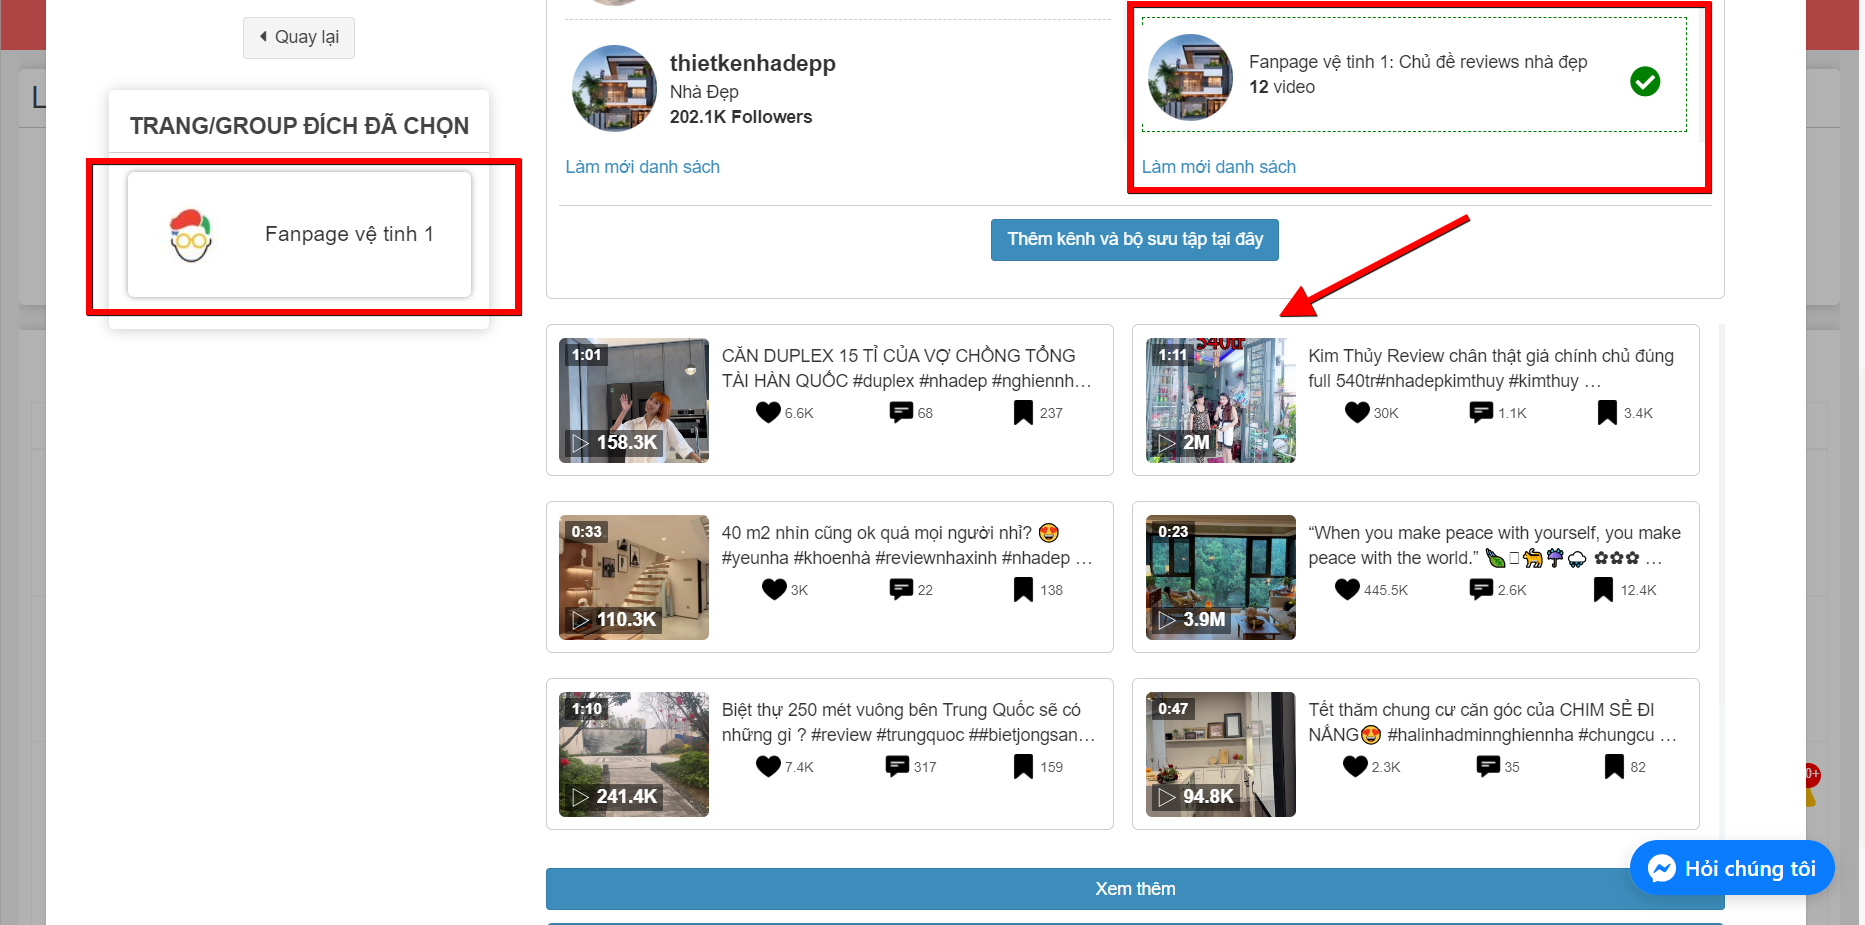Click Thêm kênh và bộ sưu tập tại đây

[1135, 240]
